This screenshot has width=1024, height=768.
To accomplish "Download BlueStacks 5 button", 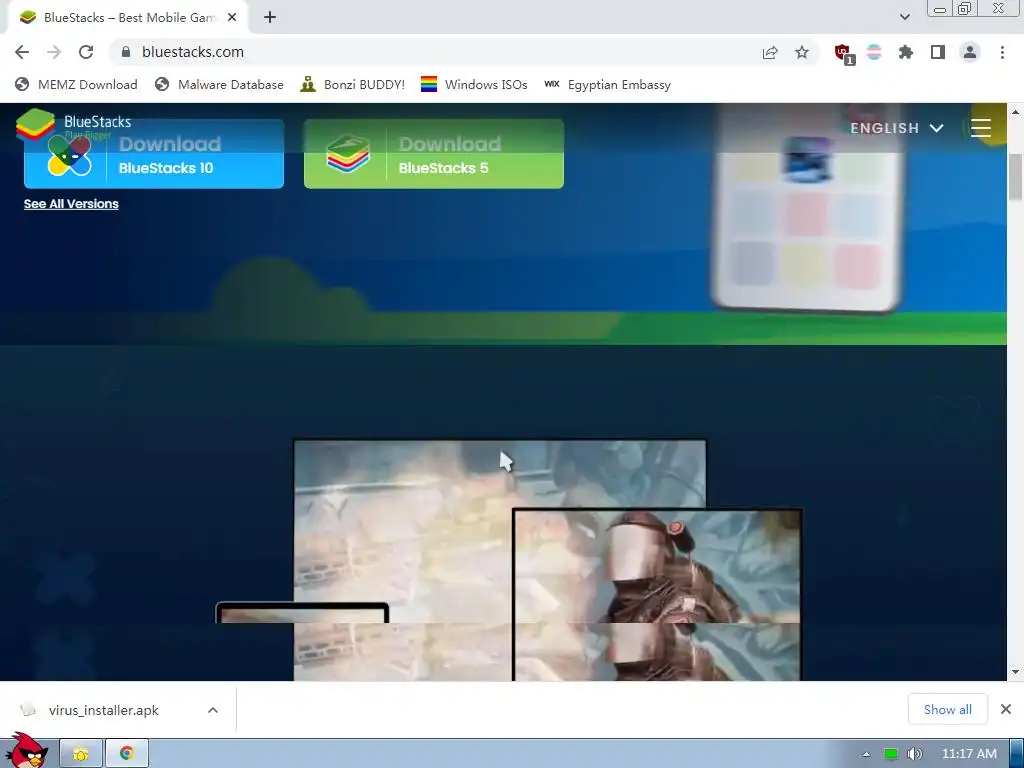I will pyautogui.click(x=434, y=154).
